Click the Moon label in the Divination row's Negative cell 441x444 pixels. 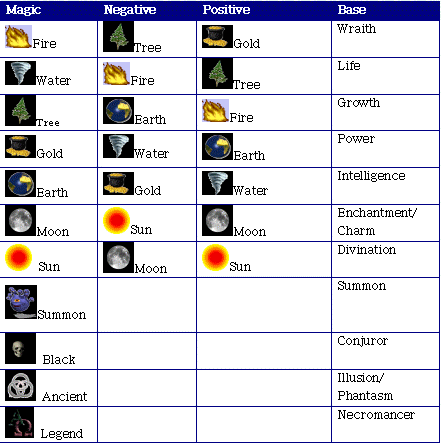(x=151, y=269)
